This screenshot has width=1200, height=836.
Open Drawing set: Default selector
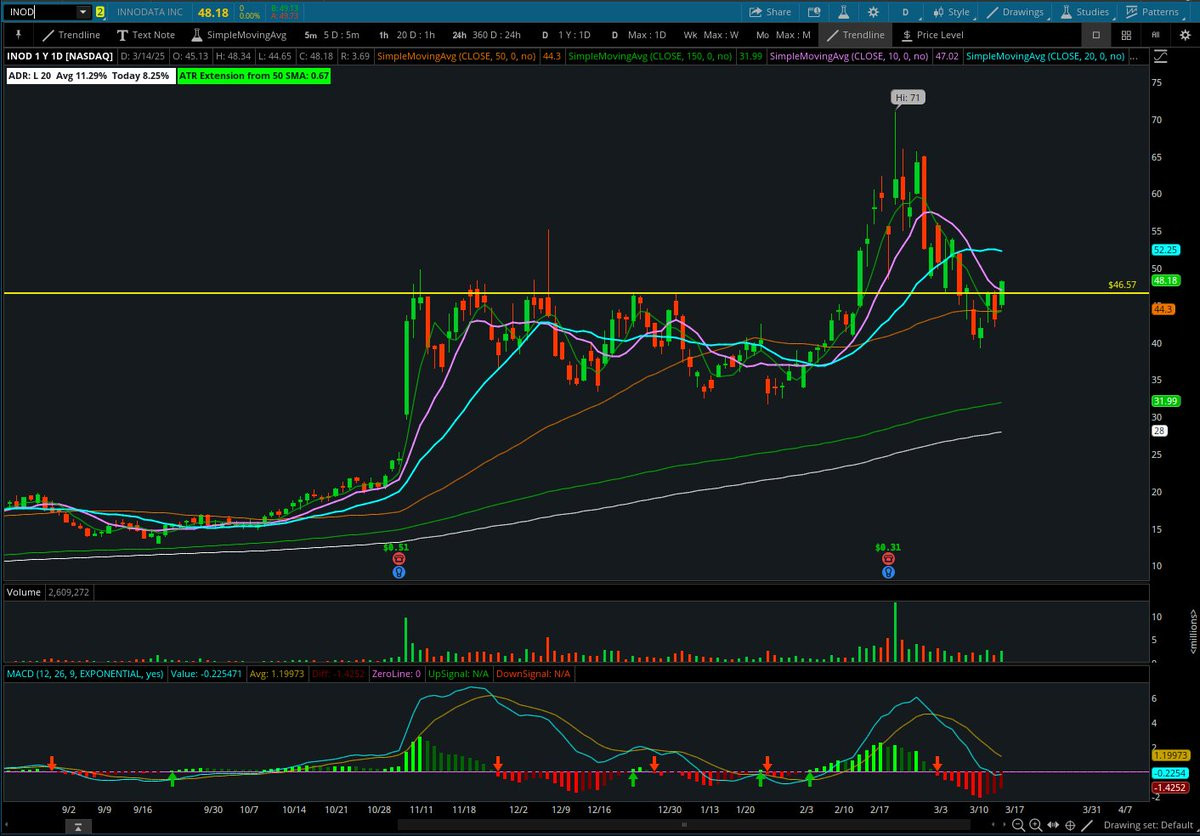point(1150,825)
